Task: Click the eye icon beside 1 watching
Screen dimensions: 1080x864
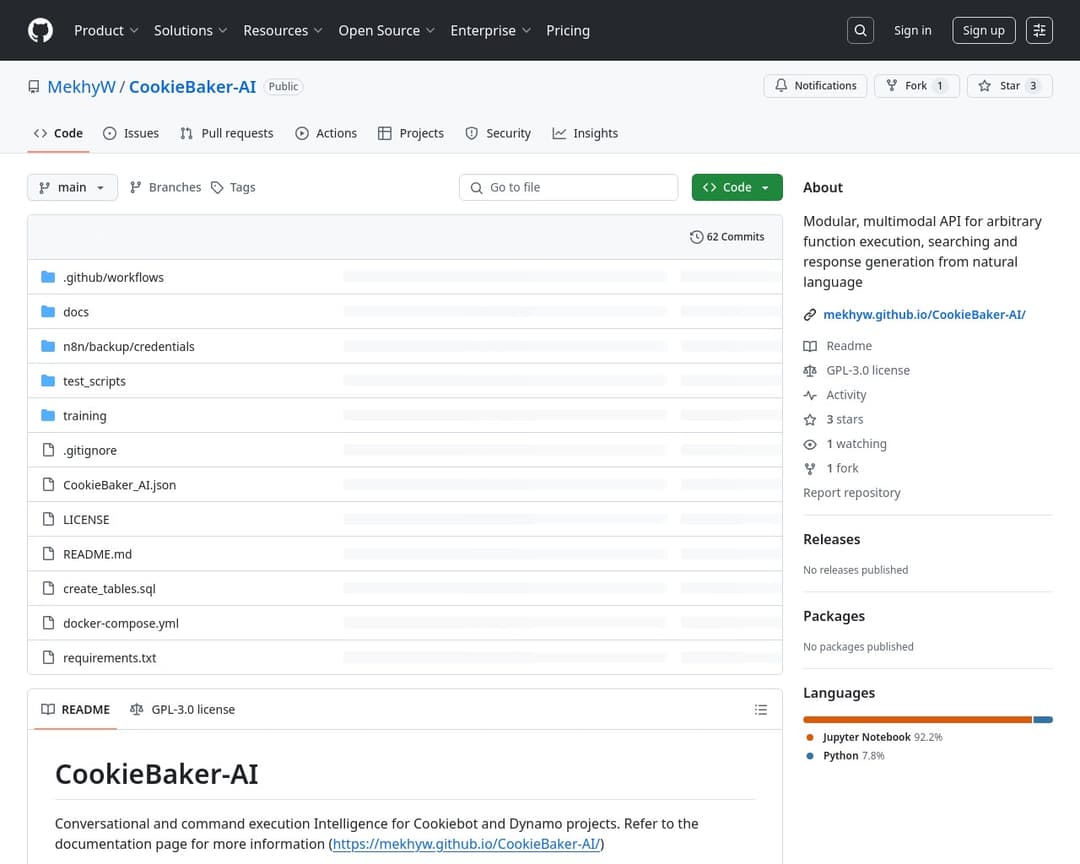Action: pyautogui.click(x=810, y=444)
